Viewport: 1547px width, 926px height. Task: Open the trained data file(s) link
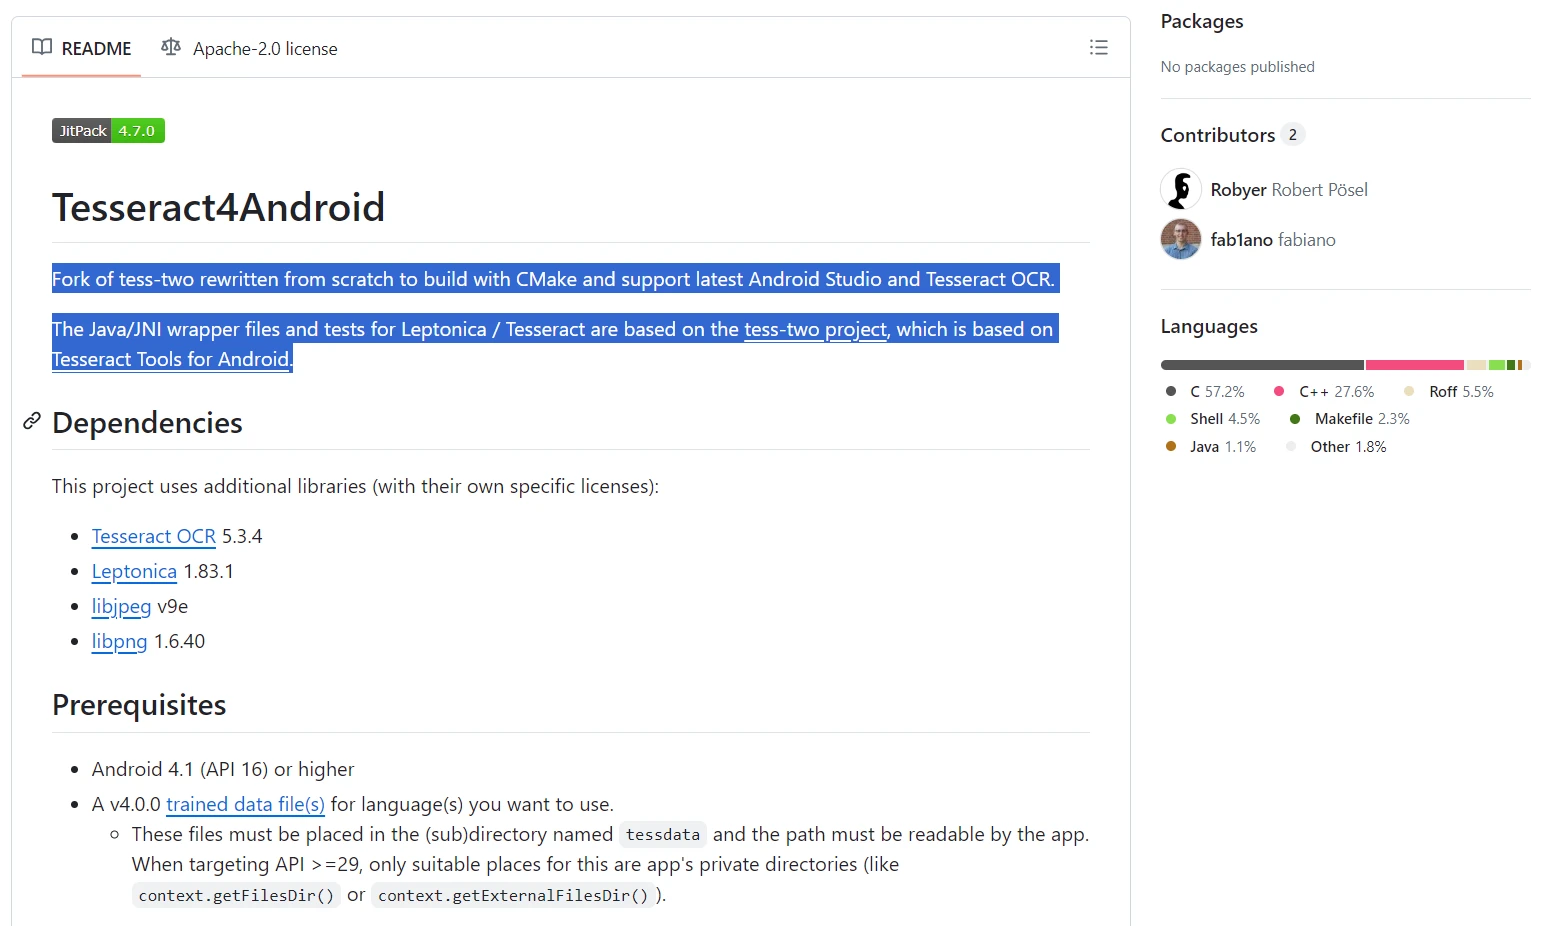tap(245, 804)
